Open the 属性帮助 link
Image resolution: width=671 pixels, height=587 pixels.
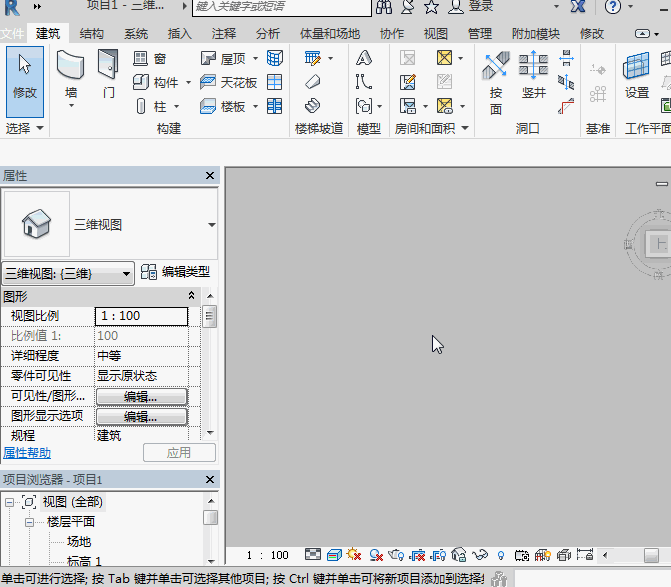pos(27,453)
